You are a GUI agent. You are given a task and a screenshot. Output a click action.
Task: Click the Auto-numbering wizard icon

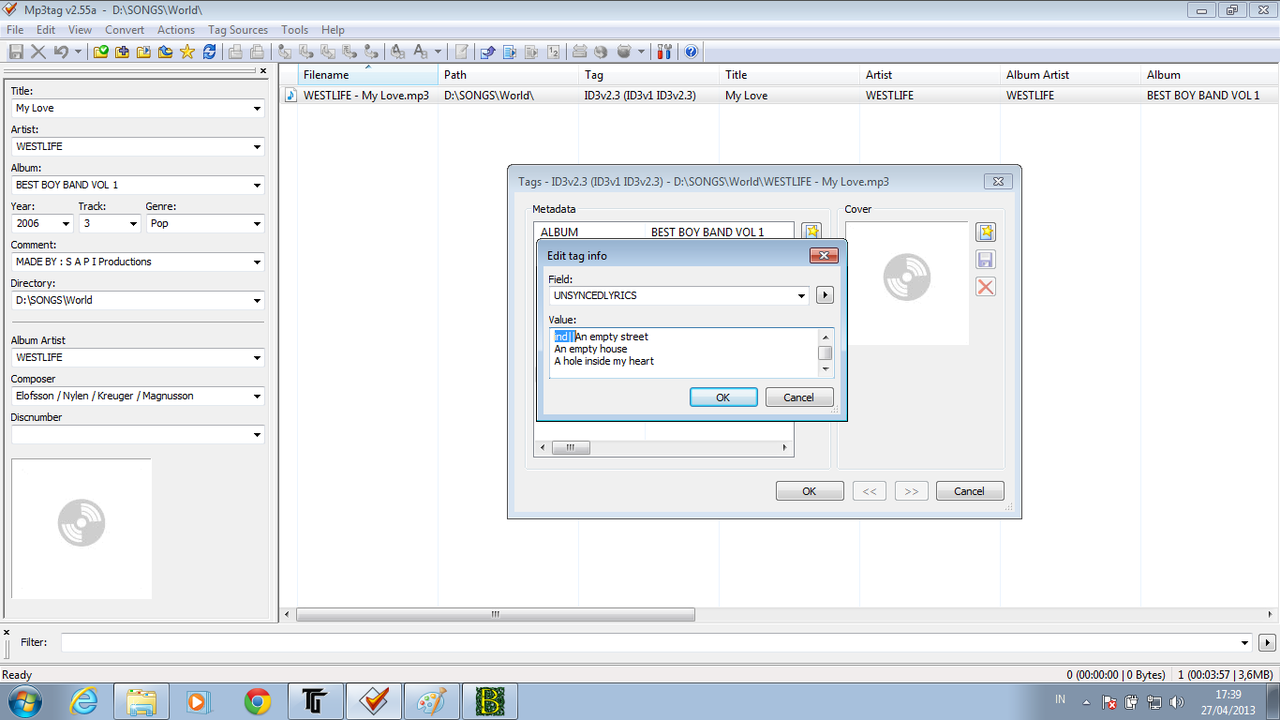click(551, 51)
